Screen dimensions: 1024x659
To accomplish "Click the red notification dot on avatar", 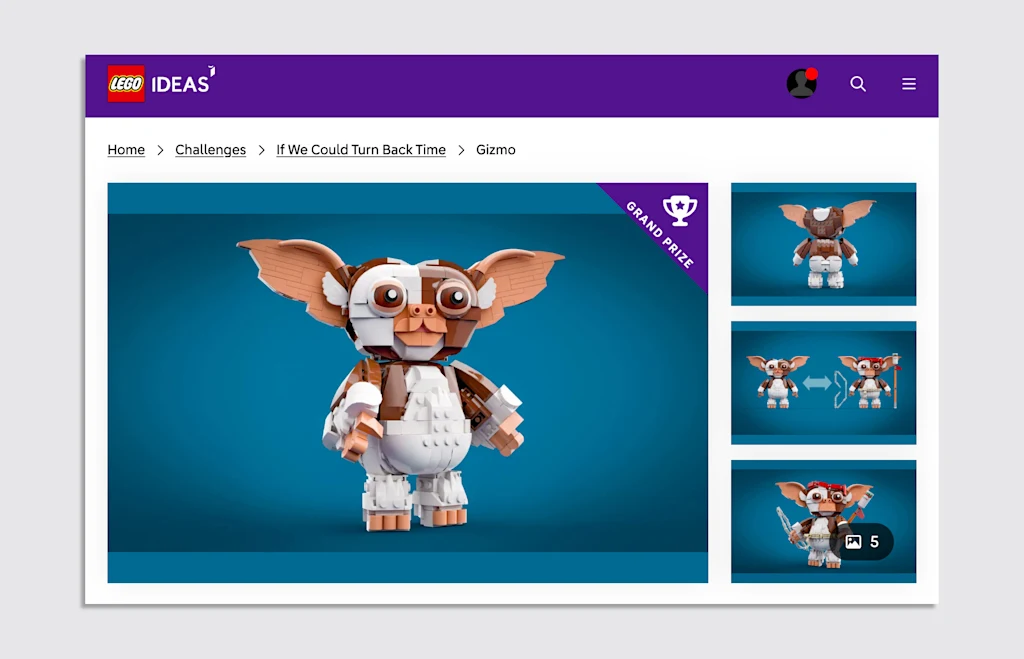I will 812,73.
